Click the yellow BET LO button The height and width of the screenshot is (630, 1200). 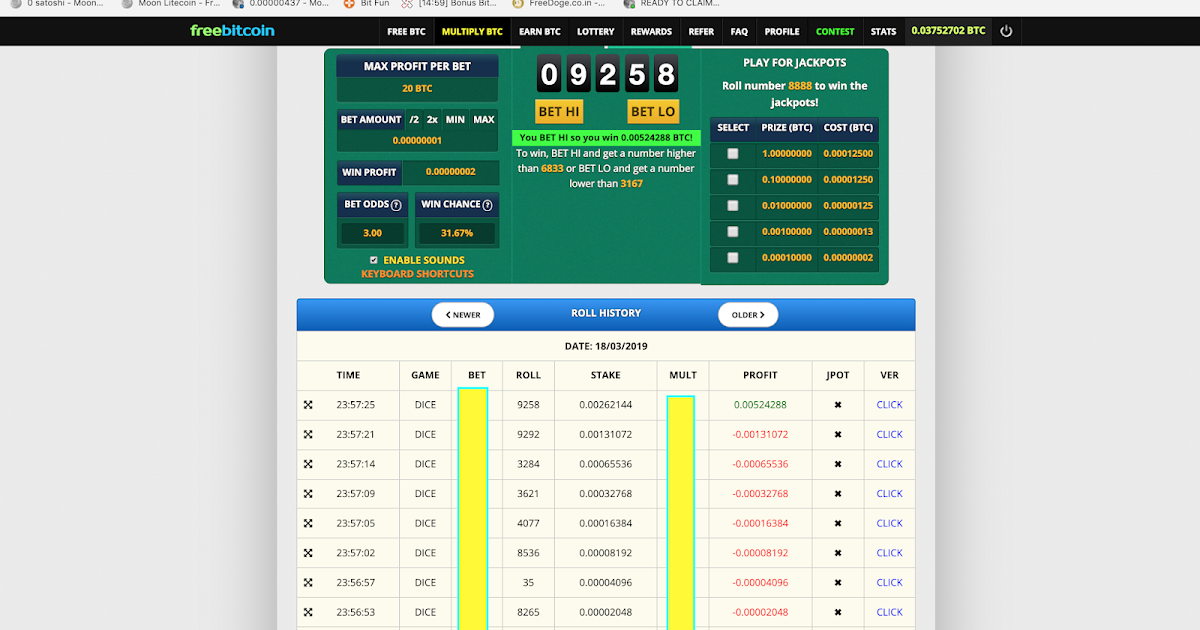coord(653,112)
